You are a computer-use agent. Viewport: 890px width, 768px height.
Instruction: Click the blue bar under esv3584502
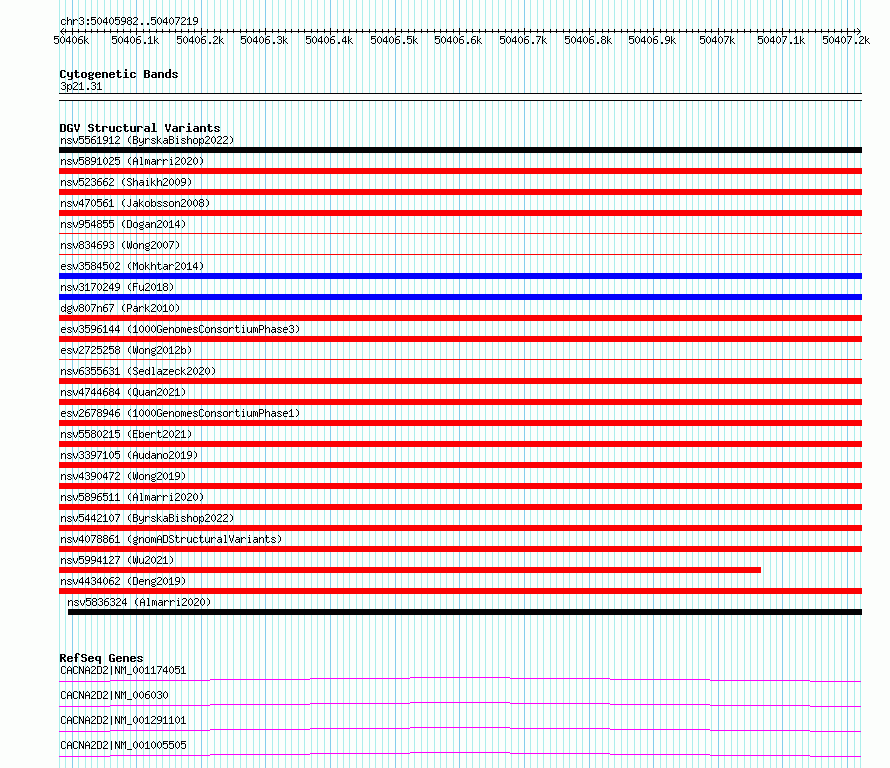pos(460,276)
